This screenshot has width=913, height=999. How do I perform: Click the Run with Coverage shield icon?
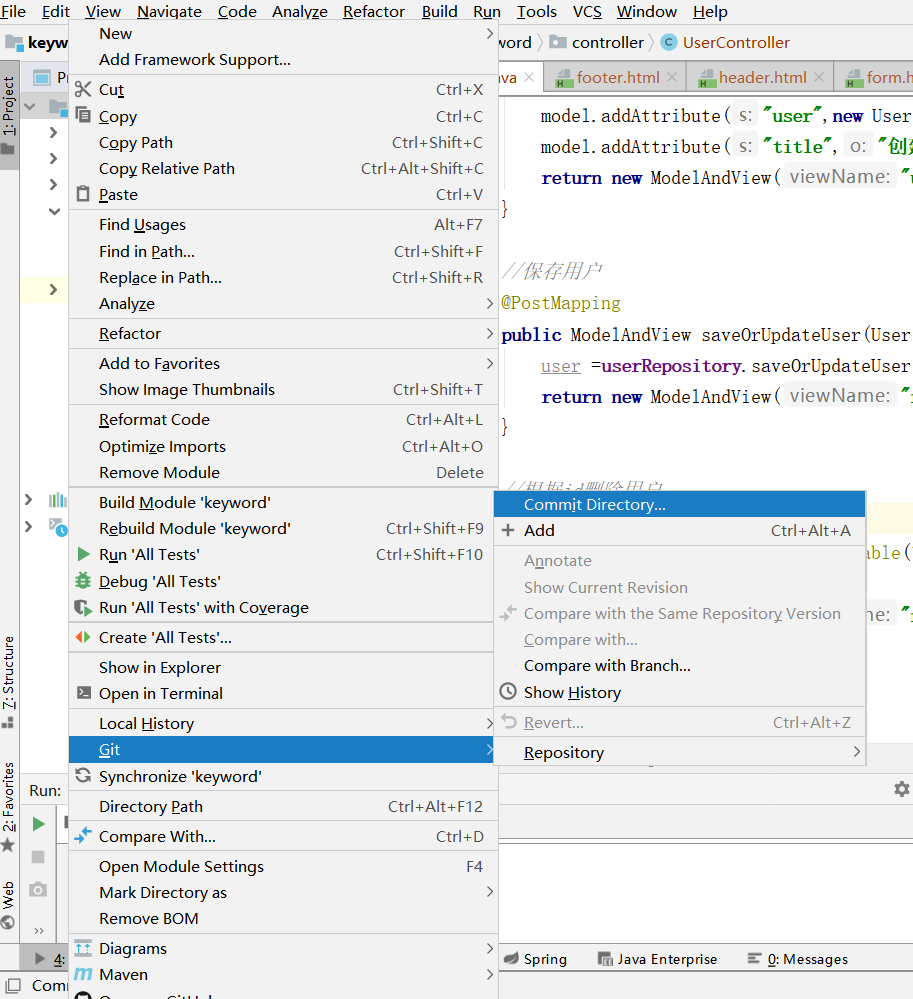(x=83, y=607)
